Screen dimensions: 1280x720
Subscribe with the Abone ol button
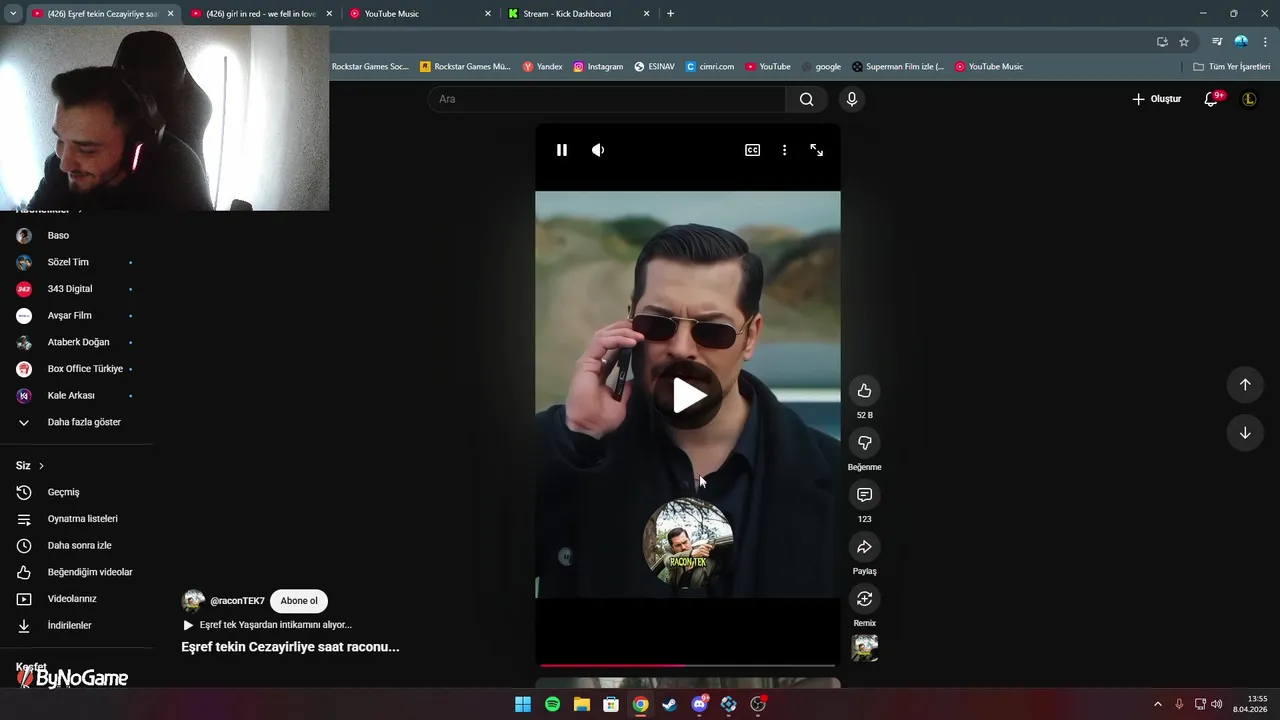coord(299,601)
